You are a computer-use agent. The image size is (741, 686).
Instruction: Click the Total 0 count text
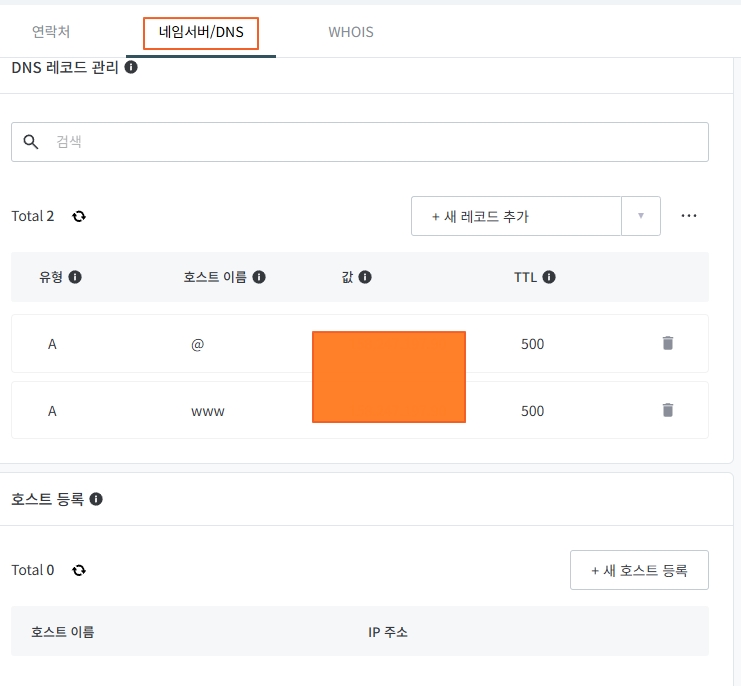pyautogui.click(x=33, y=570)
